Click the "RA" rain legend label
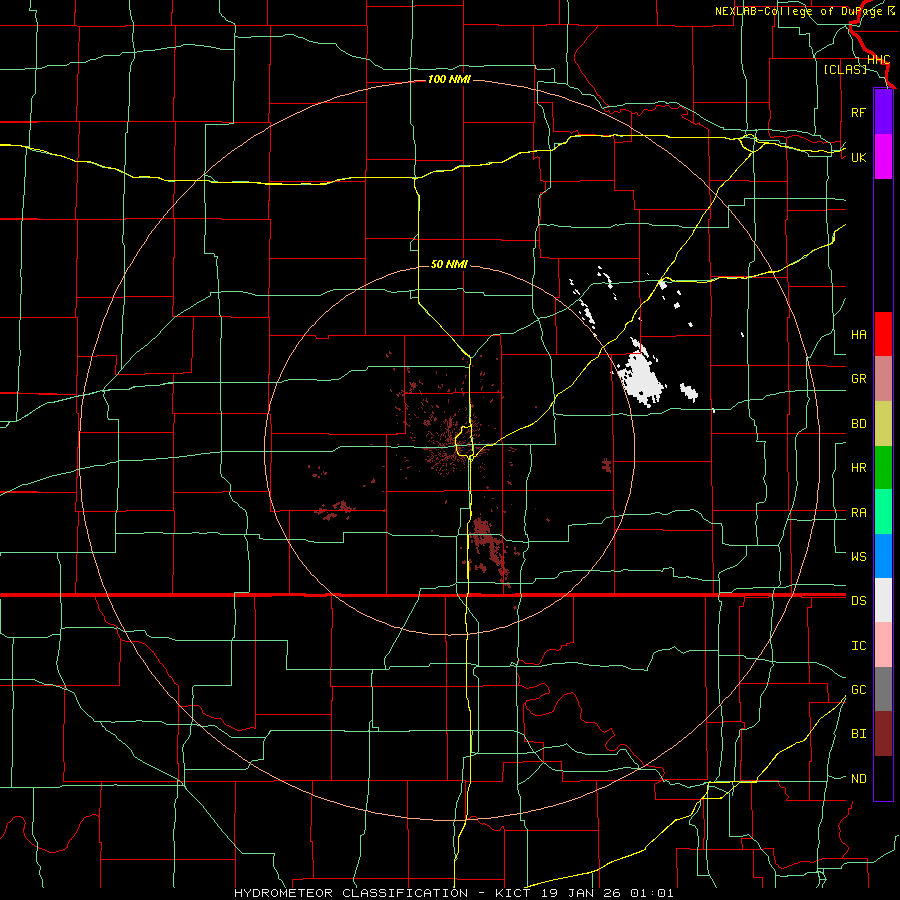Screen dimensions: 900x900 click(858, 513)
